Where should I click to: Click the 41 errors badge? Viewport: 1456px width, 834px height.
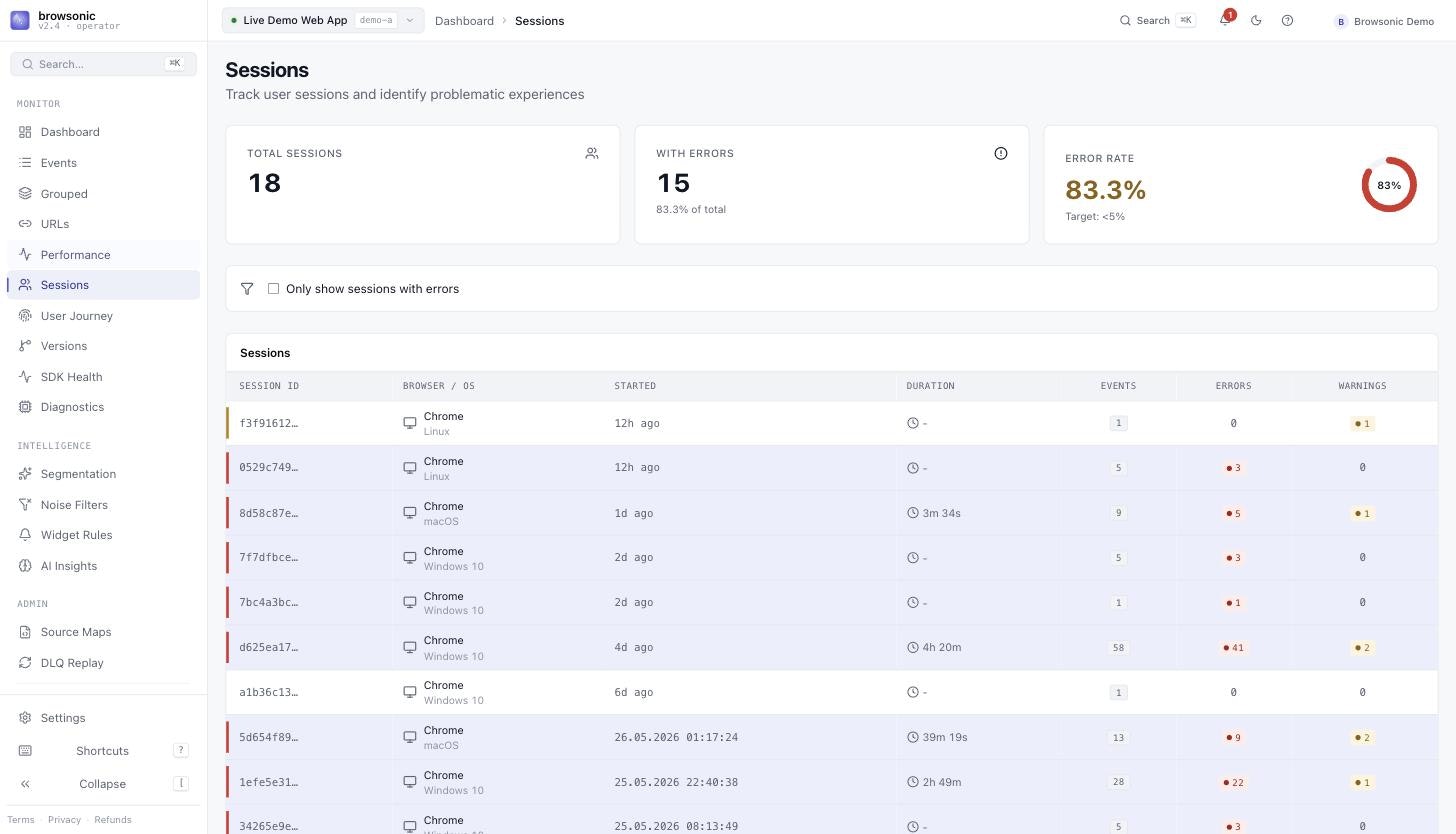click(x=1233, y=648)
